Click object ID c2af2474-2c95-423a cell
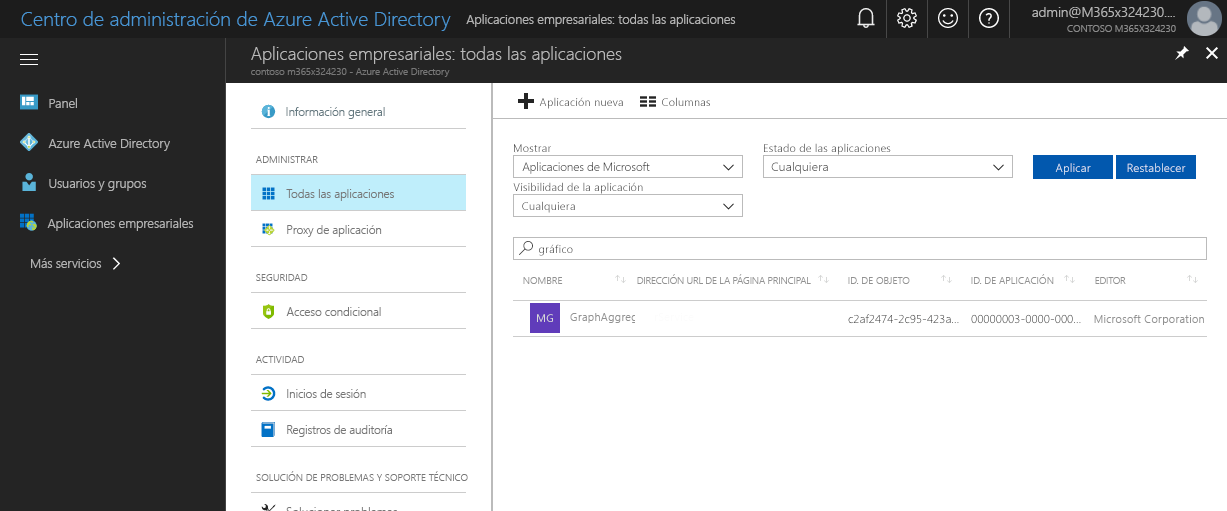 point(903,318)
